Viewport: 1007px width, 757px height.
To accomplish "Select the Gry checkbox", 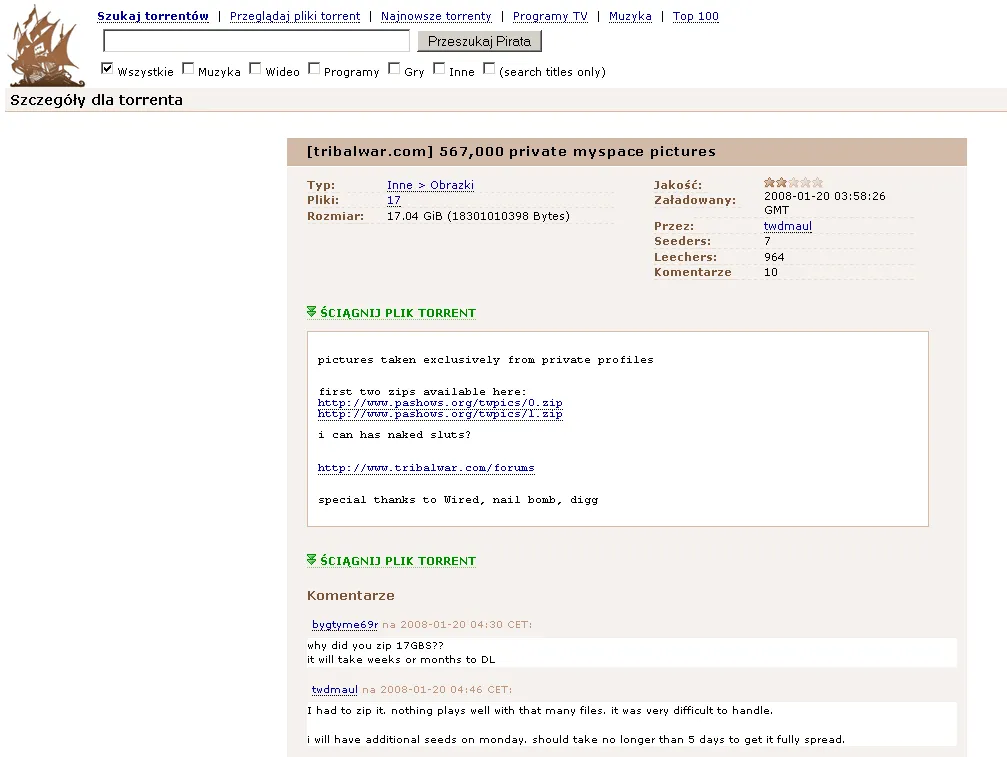I will point(394,69).
